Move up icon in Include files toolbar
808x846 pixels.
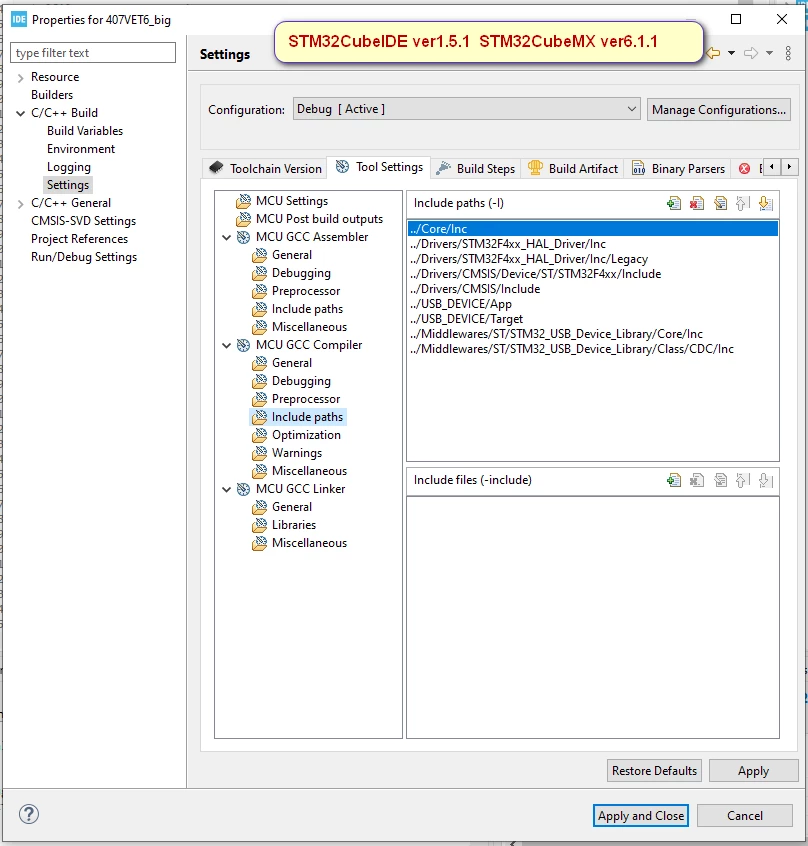[743, 480]
